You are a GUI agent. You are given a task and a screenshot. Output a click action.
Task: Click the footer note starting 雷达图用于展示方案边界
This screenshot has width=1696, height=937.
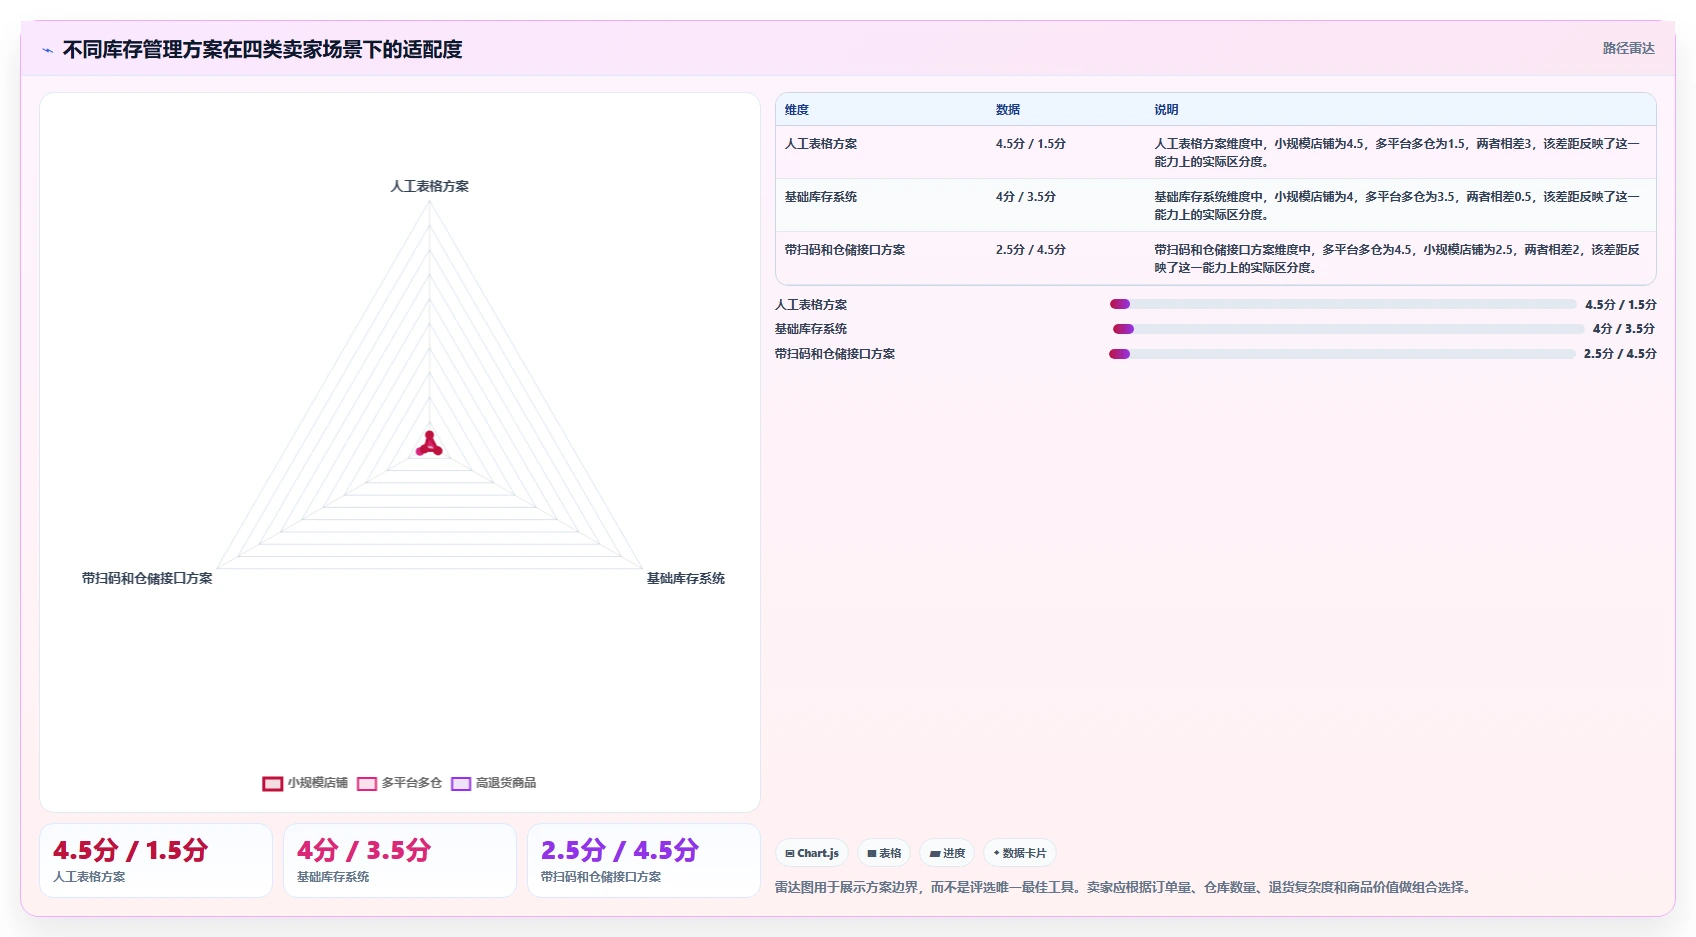(x=1125, y=887)
